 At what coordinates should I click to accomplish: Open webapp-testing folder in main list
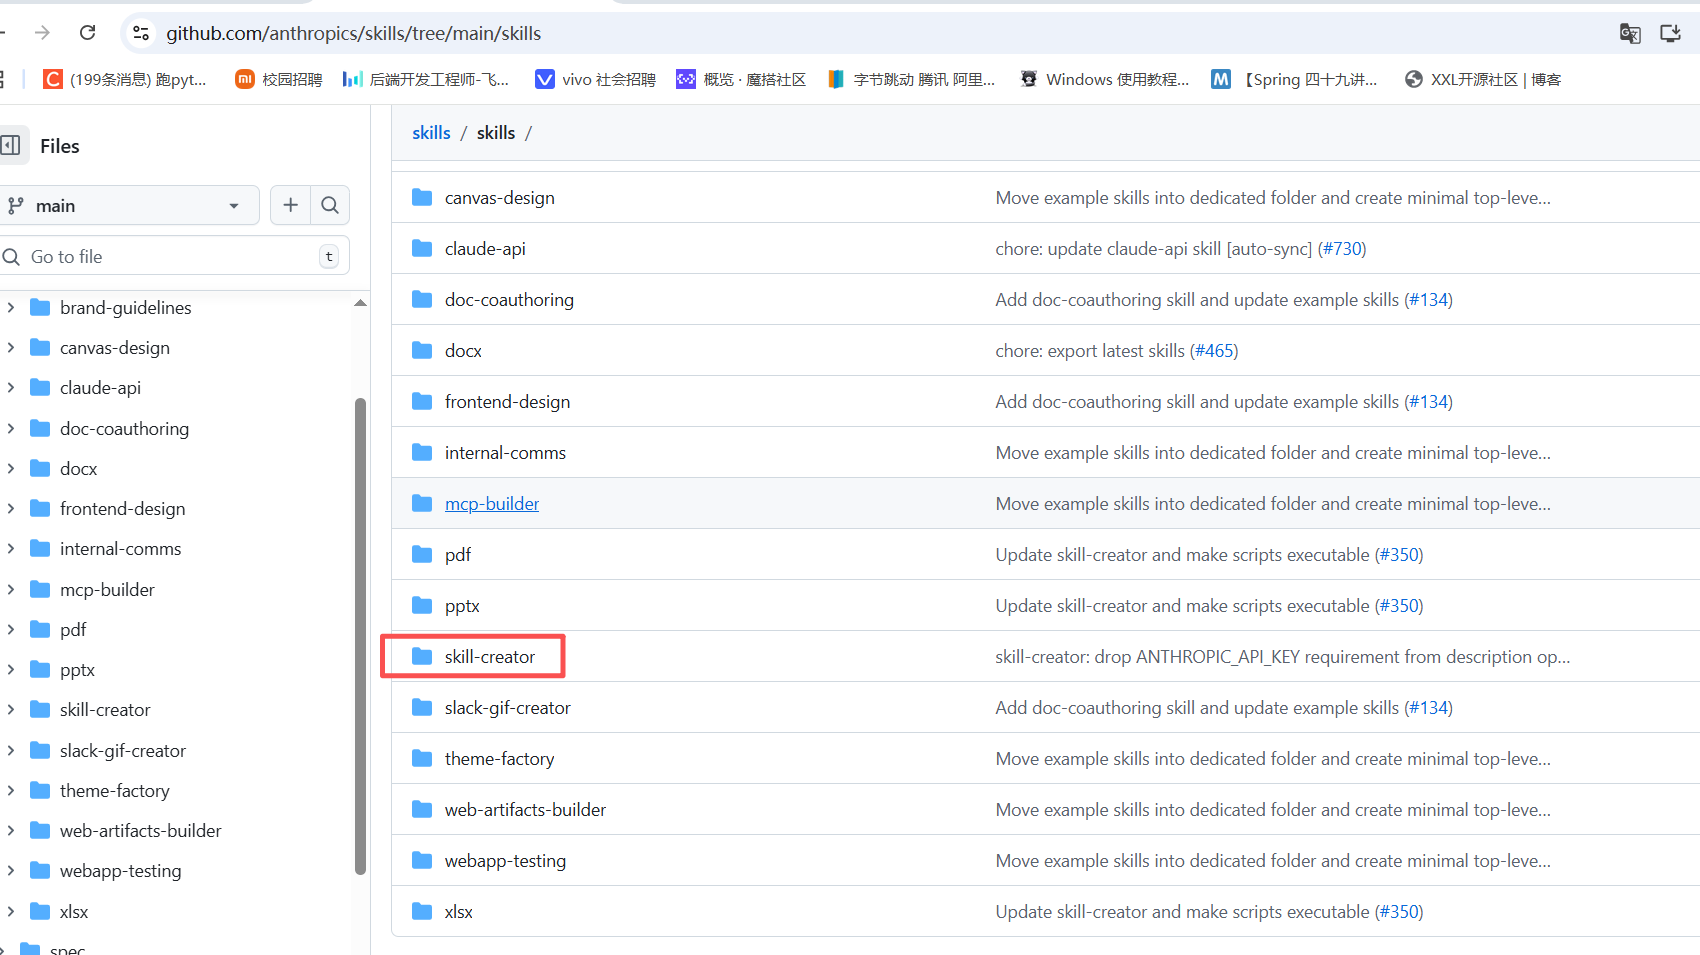point(505,860)
